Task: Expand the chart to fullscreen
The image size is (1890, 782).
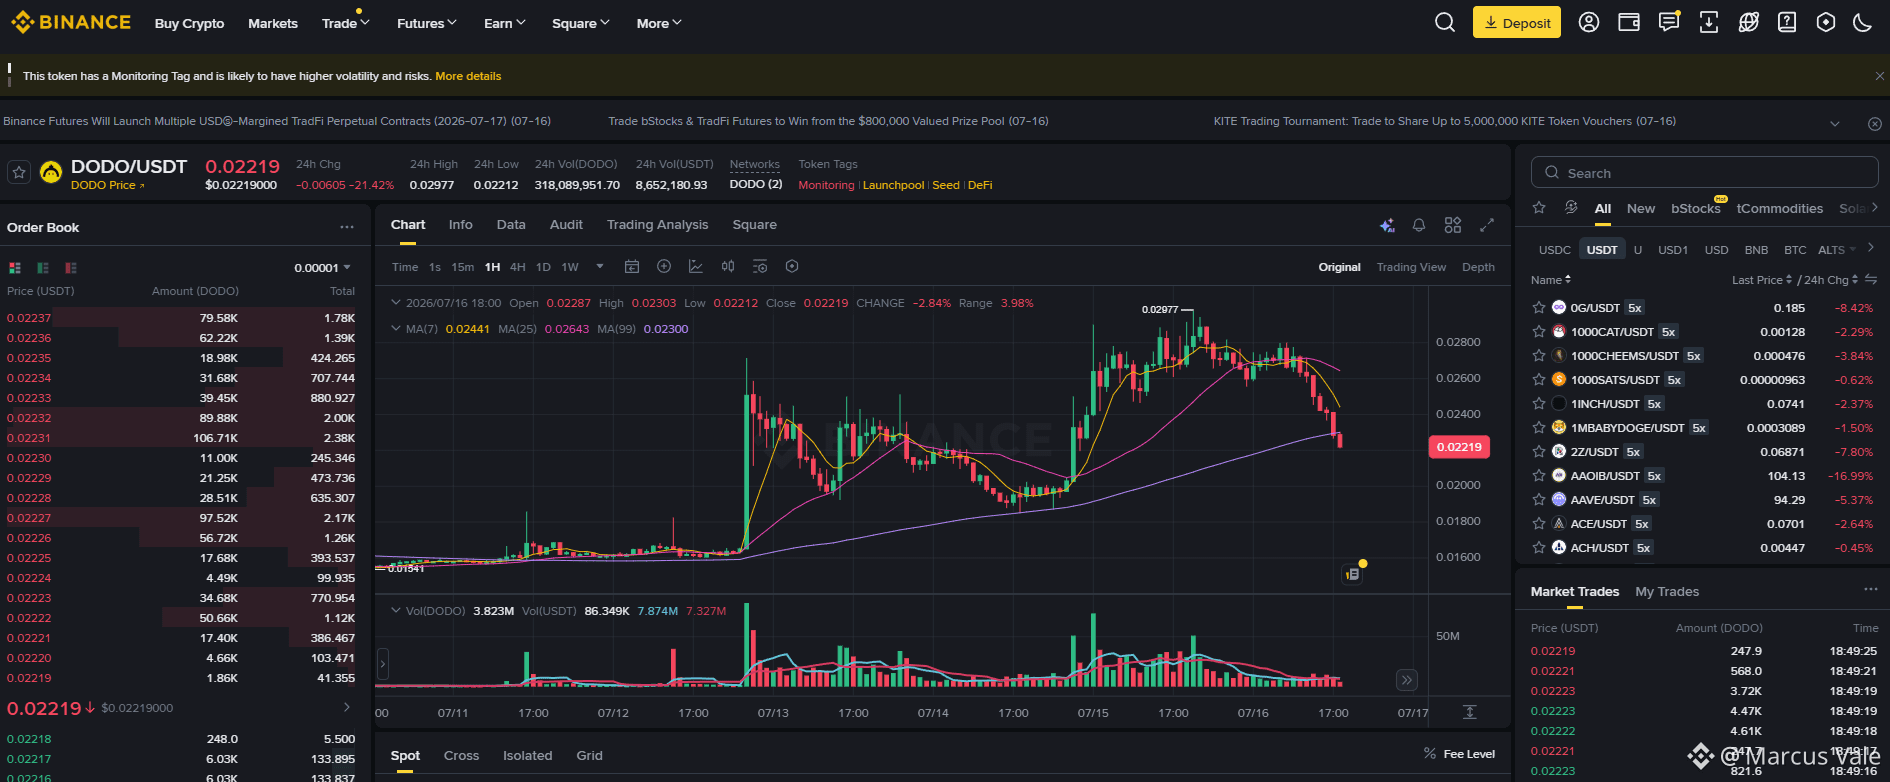Action: pyautogui.click(x=1487, y=226)
